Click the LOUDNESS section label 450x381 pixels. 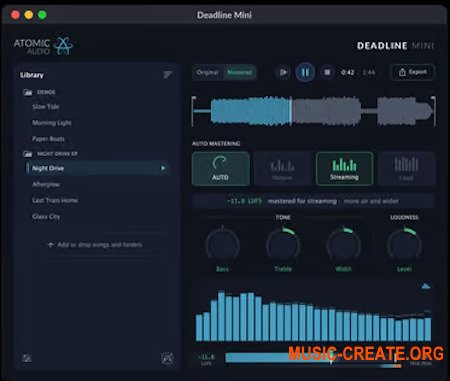click(x=404, y=217)
